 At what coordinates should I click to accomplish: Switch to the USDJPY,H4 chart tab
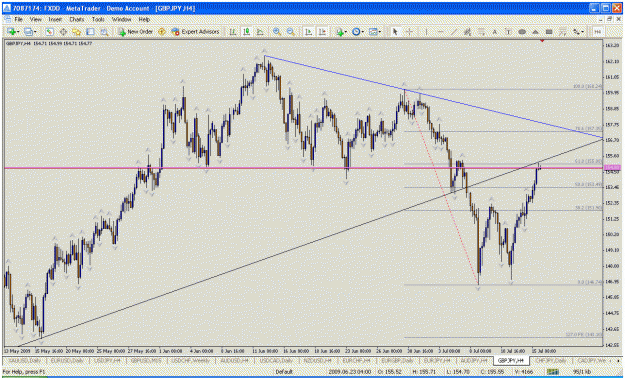pyautogui.click(x=107, y=360)
